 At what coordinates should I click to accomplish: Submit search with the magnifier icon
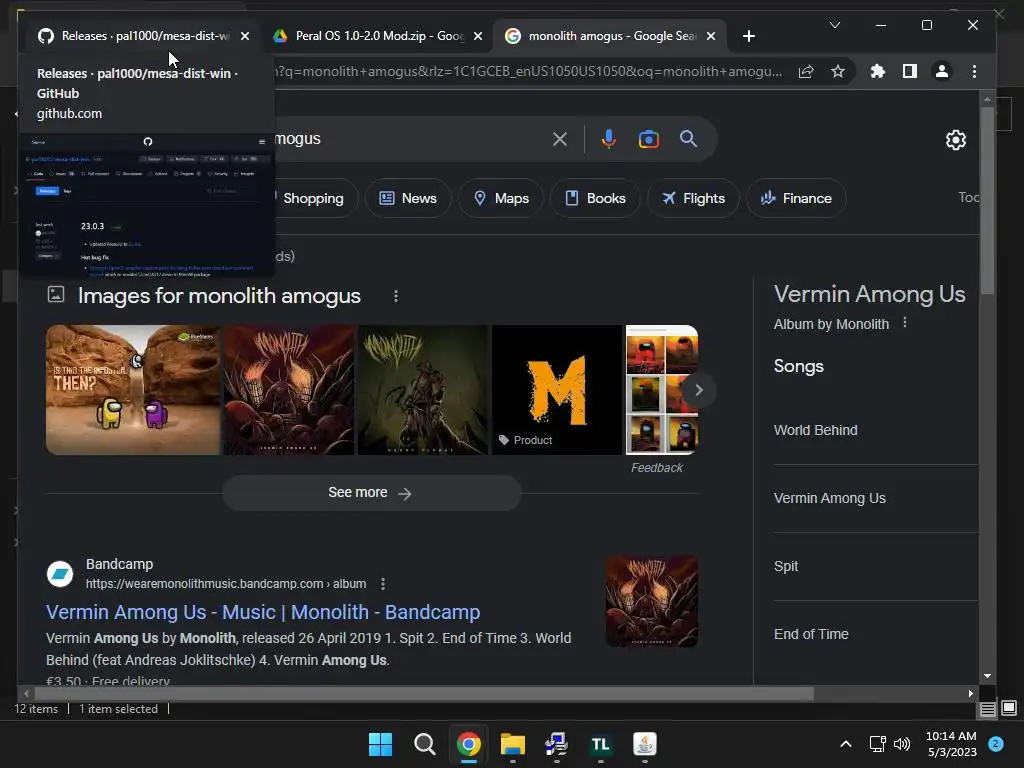[688, 138]
